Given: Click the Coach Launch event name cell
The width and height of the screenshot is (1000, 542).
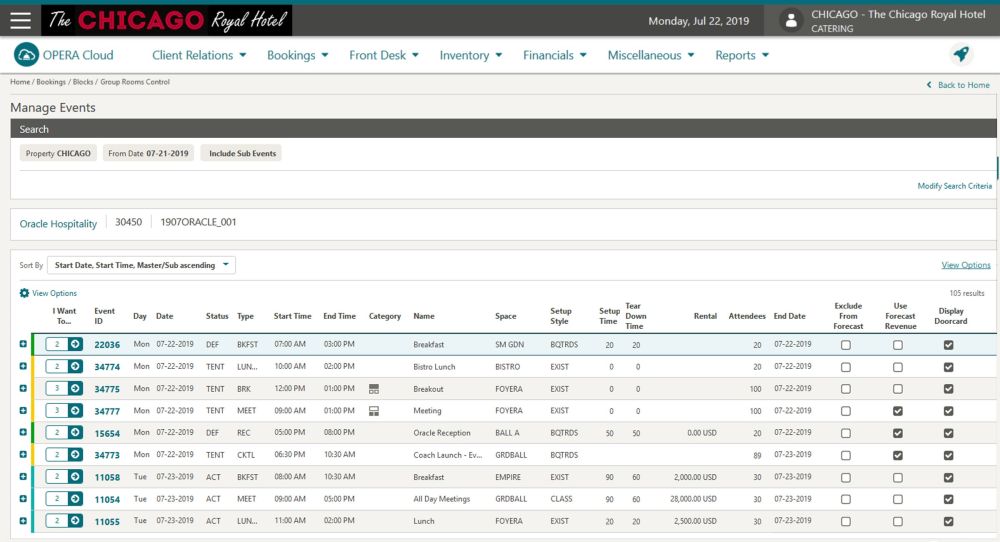Looking at the screenshot, I should [447, 455].
